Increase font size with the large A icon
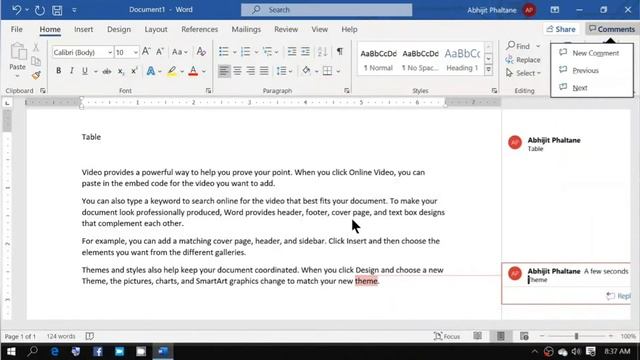 (x=146, y=51)
